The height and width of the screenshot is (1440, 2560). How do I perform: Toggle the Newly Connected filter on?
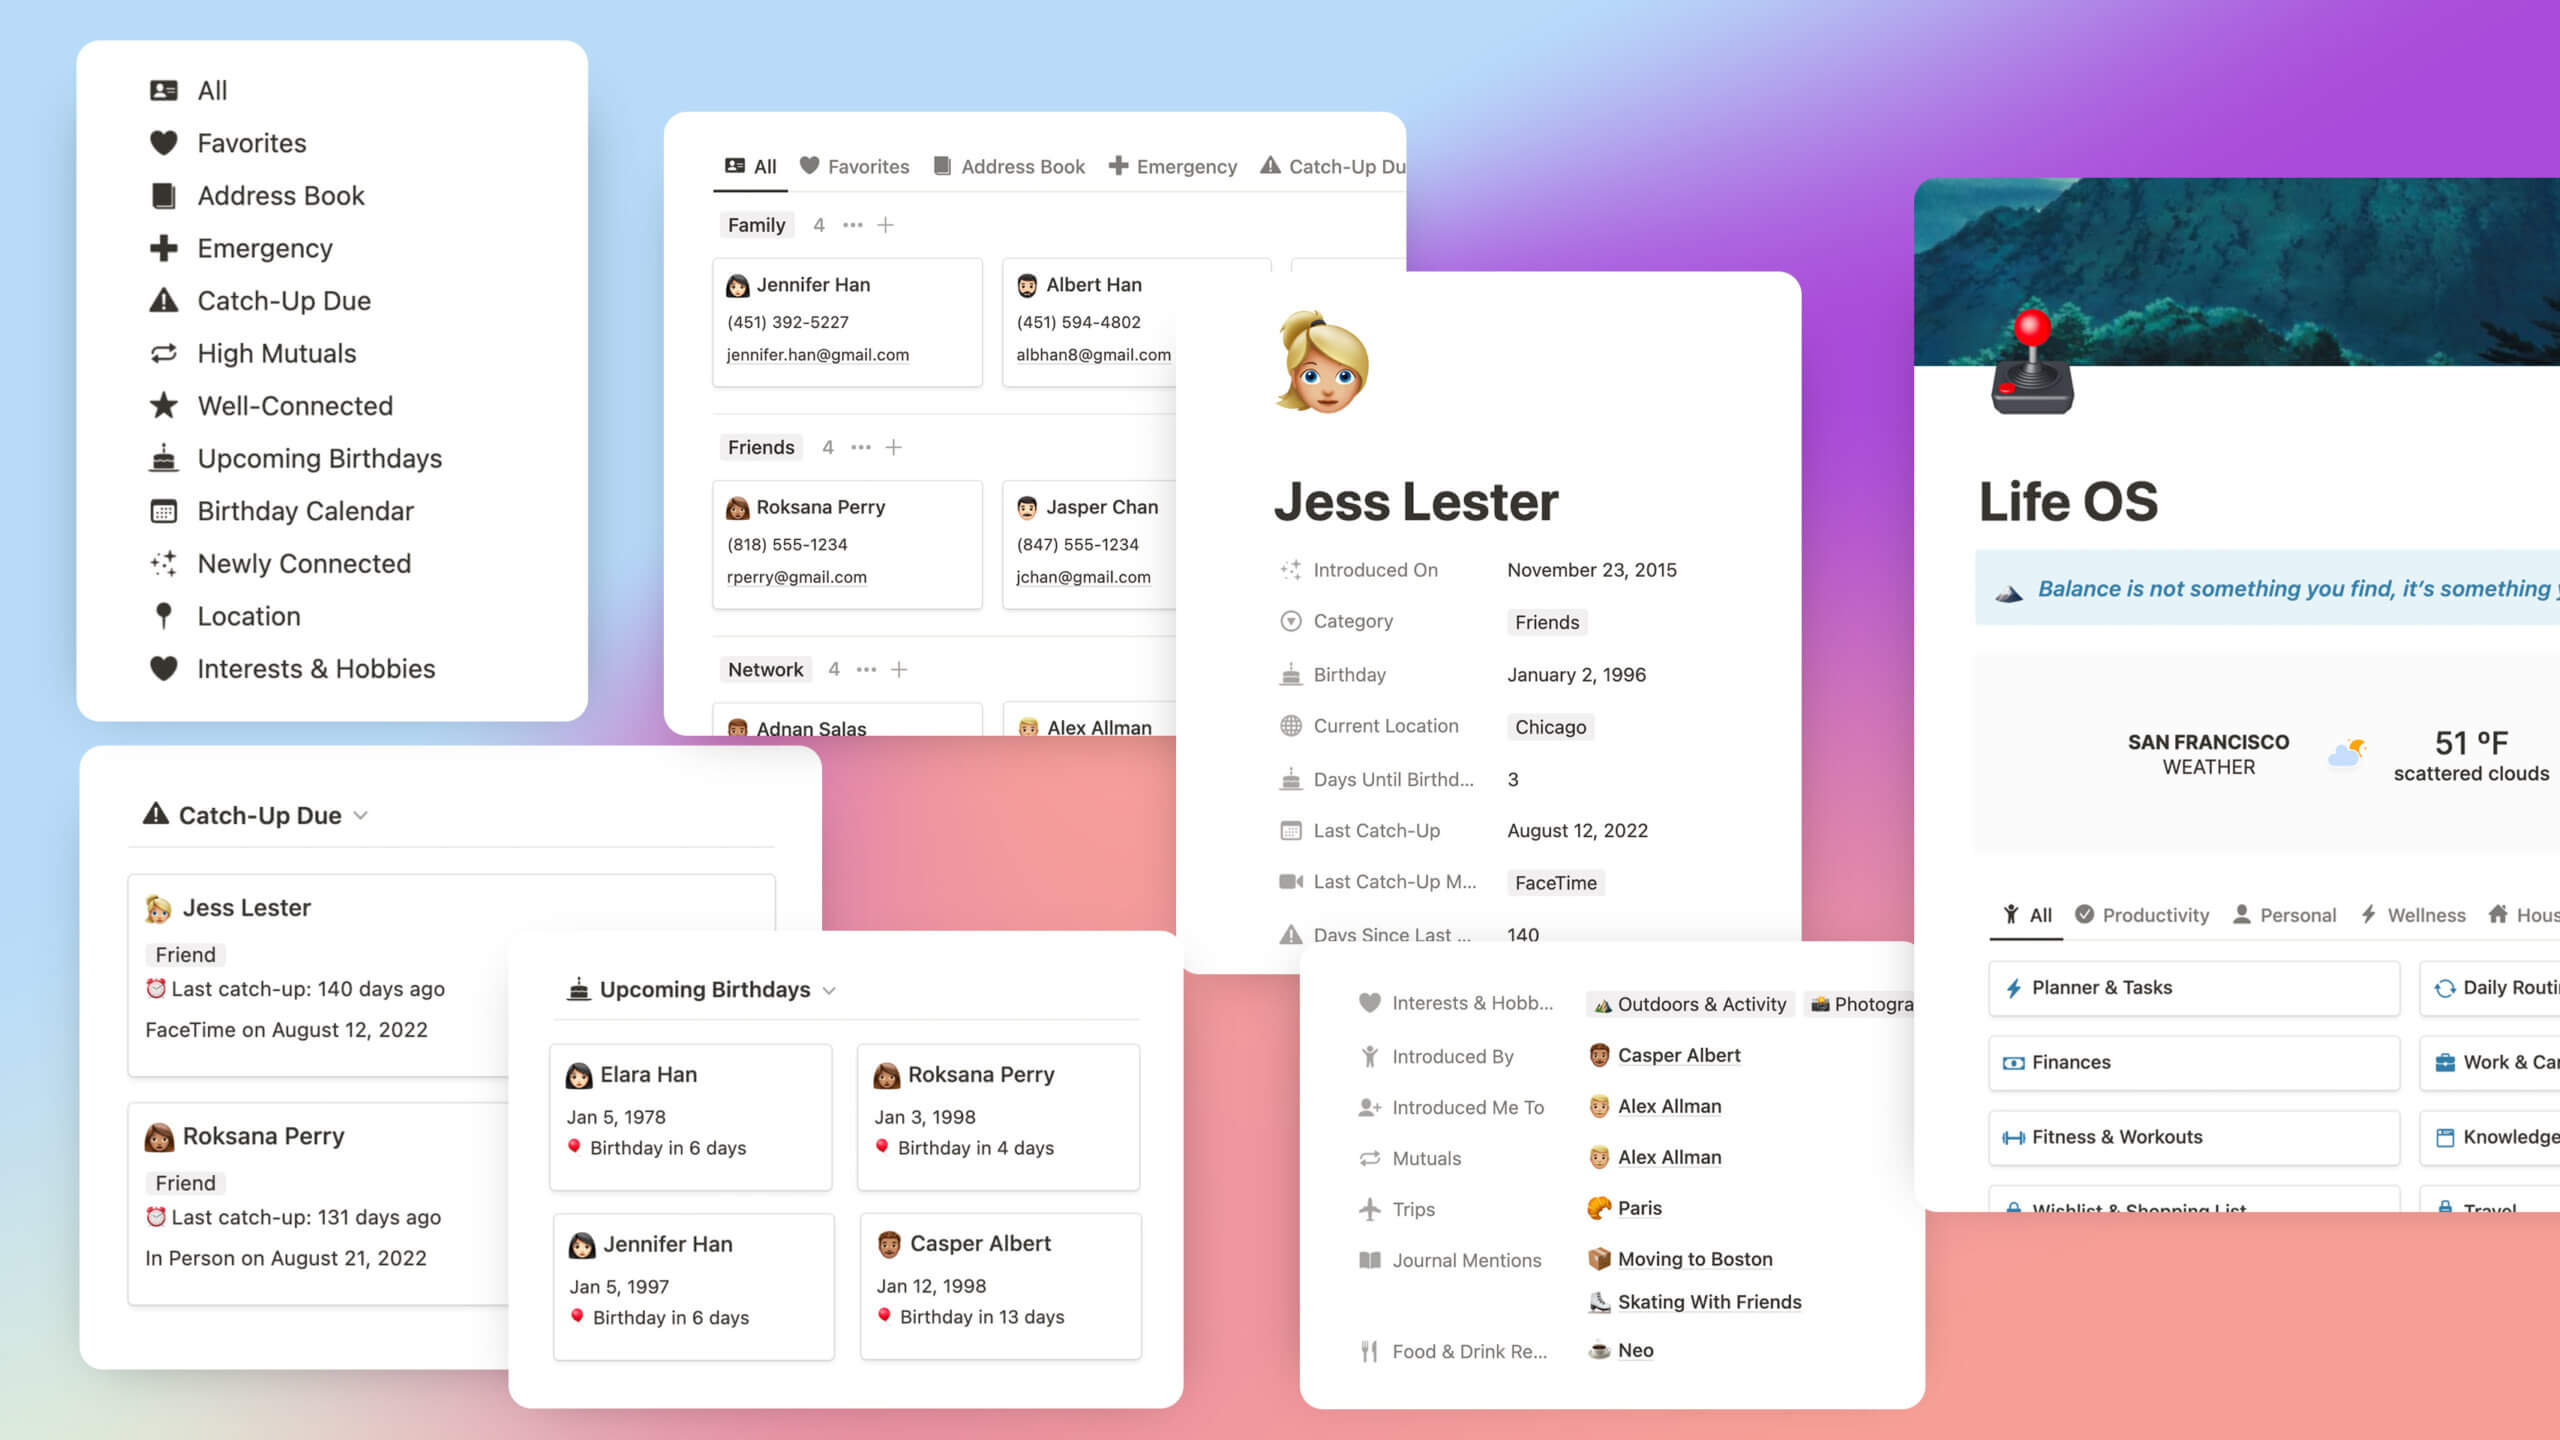tap(302, 563)
